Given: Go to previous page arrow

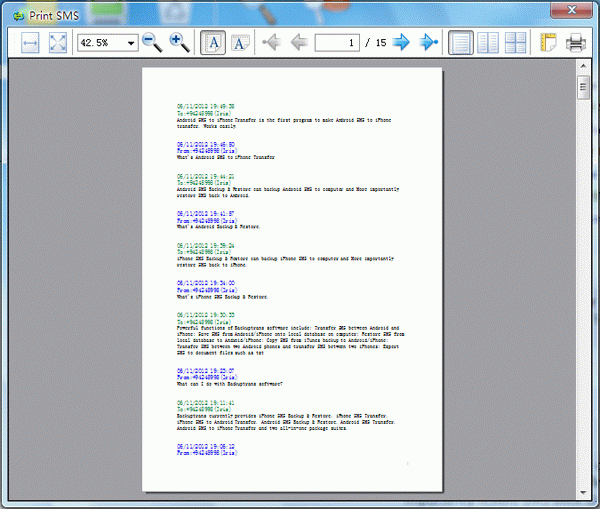Looking at the screenshot, I should [299, 42].
